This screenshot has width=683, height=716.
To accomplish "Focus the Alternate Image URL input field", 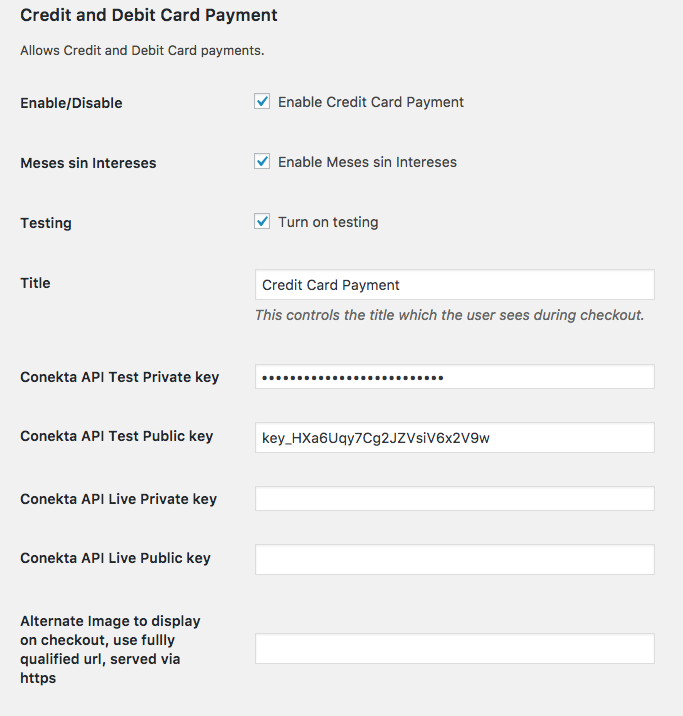I will click(454, 649).
